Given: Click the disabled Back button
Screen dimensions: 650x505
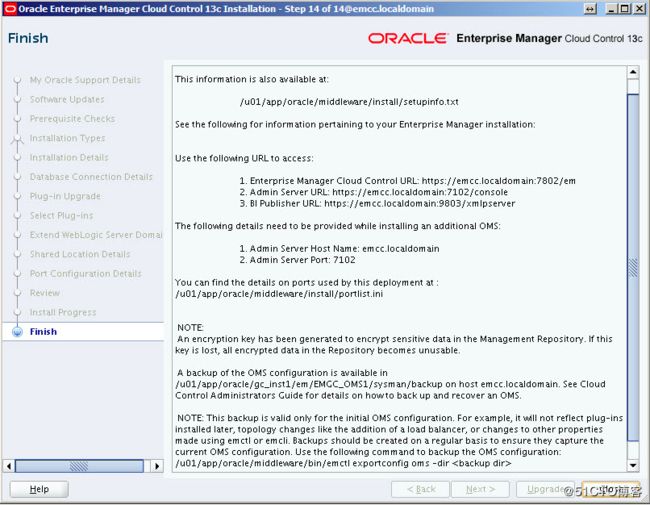Looking at the screenshot, I should coord(420,489).
